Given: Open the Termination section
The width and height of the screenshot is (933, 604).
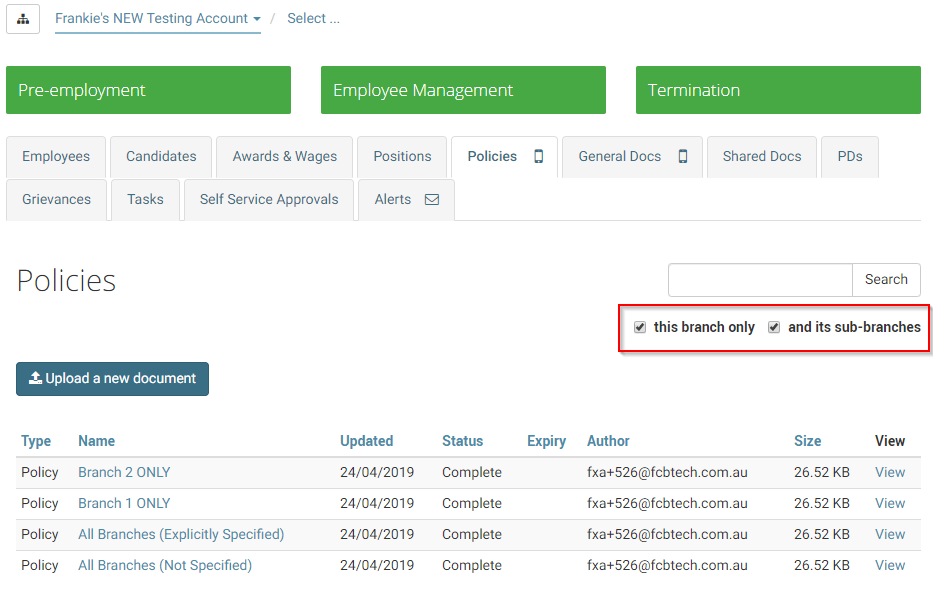Looking at the screenshot, I should point(777,90).
